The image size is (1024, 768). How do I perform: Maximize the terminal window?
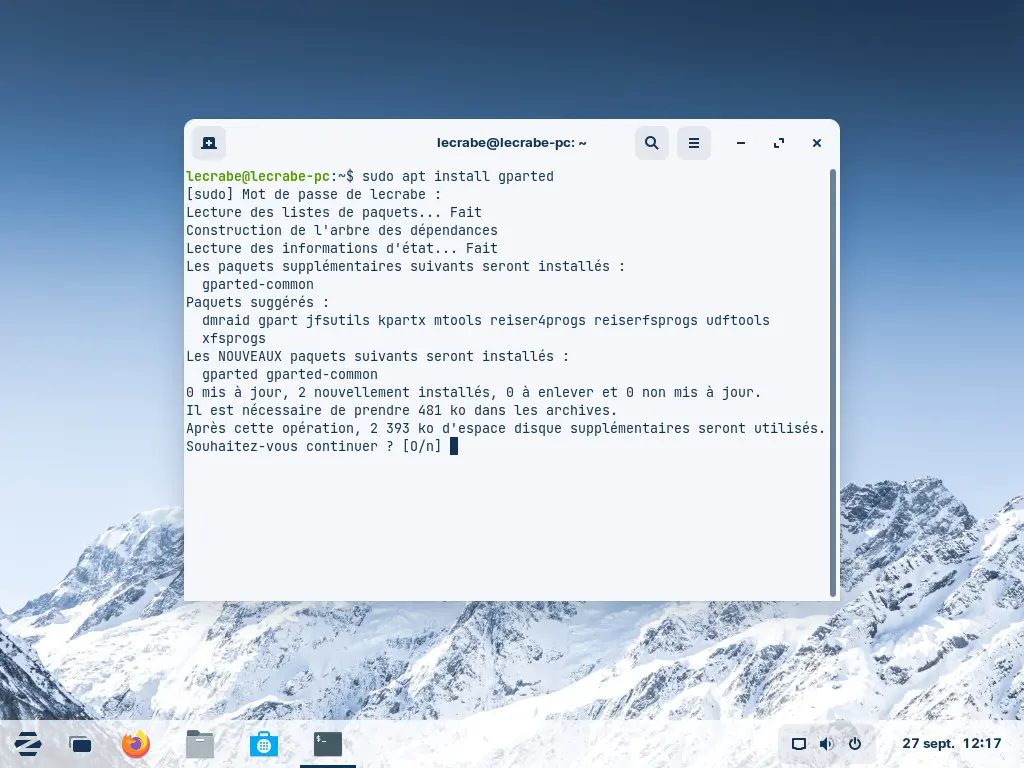[779, 143]
